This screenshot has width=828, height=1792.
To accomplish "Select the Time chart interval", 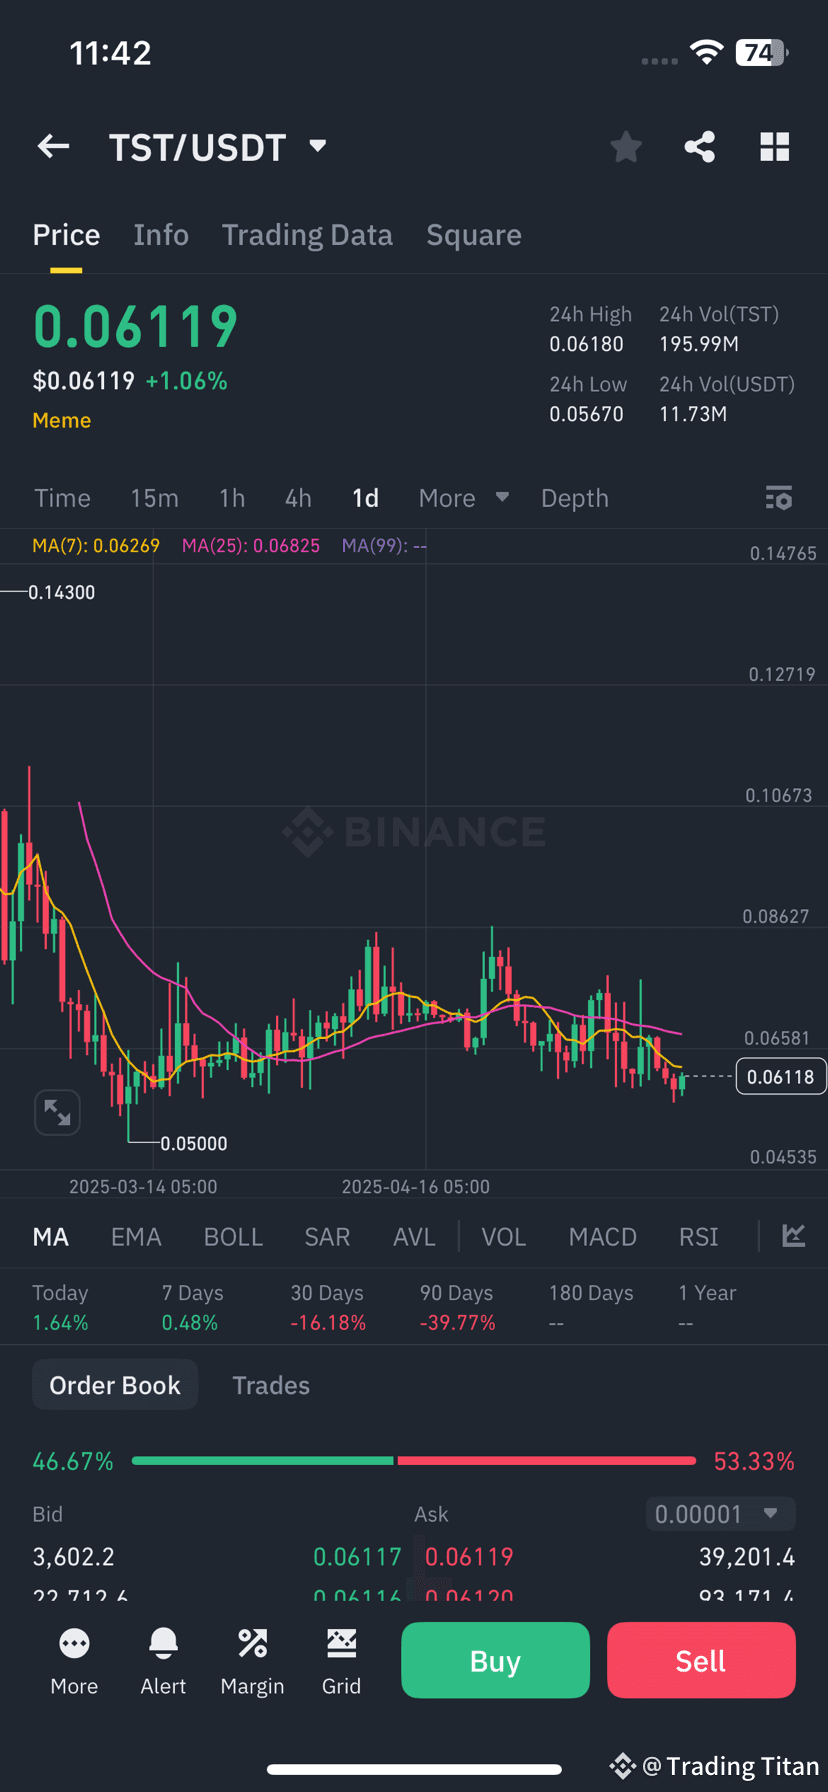I will (x=62, y=498).
